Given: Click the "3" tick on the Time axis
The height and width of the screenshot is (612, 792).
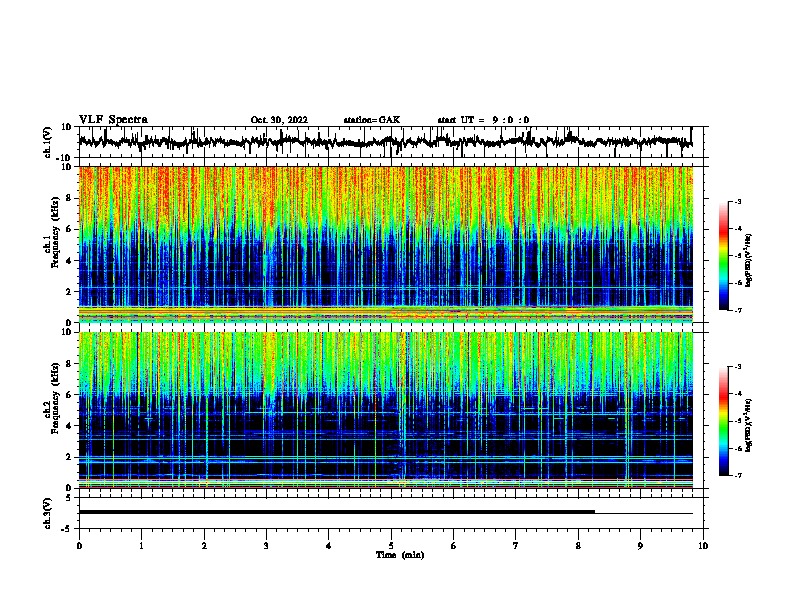Looking at the screenshot, I should pos(266,546).
